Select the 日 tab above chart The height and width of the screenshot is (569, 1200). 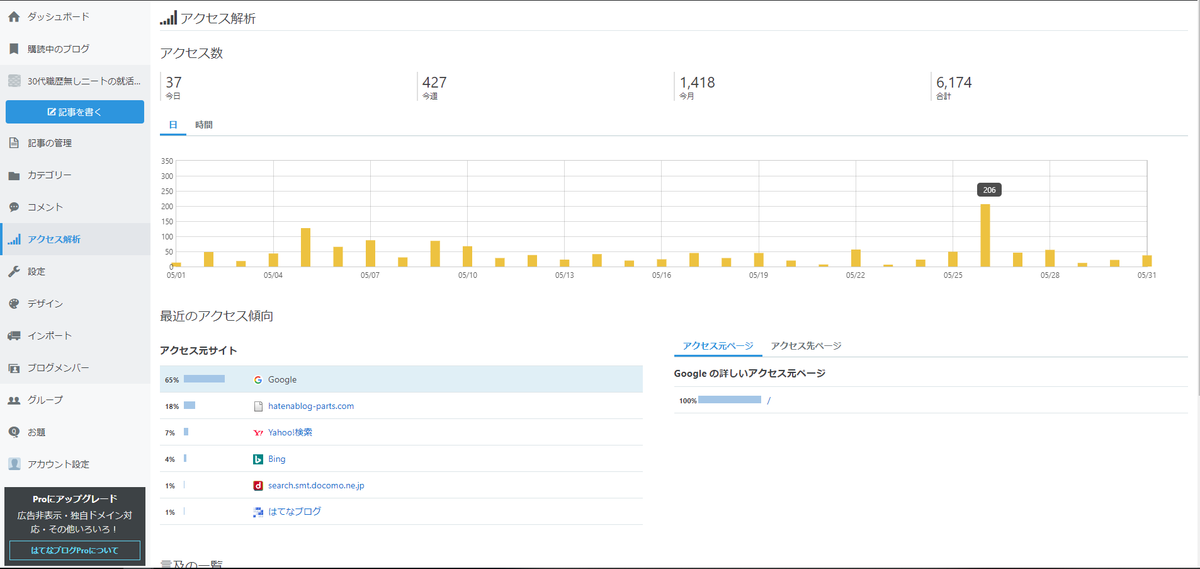[173, 125]
